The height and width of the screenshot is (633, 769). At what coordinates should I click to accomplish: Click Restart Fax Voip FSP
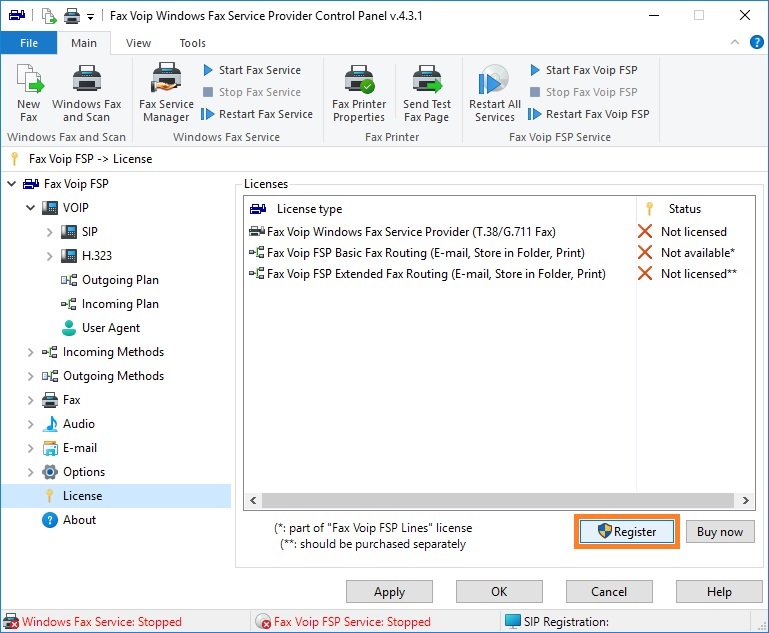(589, 114)
